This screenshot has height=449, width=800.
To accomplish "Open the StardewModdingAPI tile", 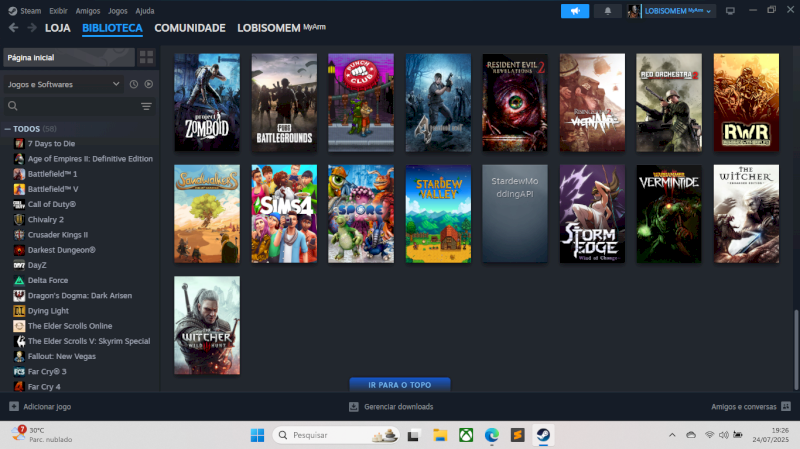I will [515, 213].
